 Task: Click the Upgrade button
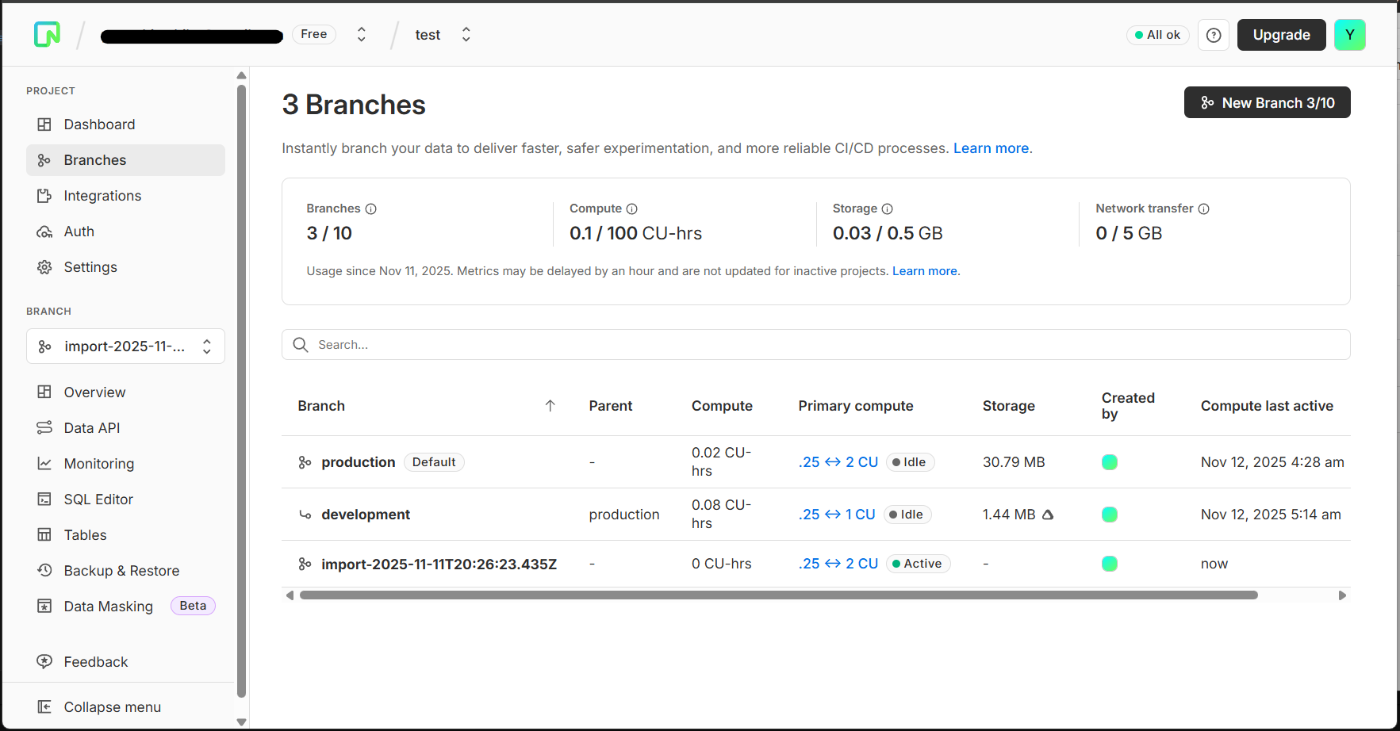click(x=1281, y=35)
